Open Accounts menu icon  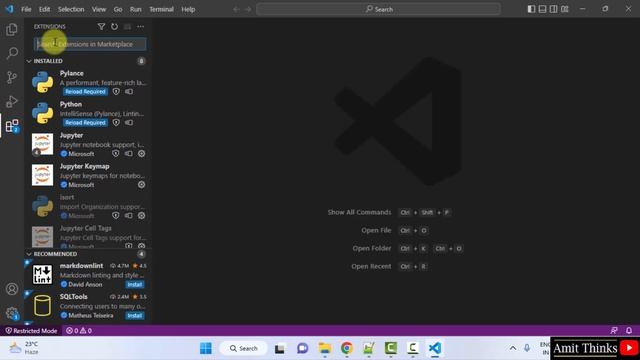(12, 289)
